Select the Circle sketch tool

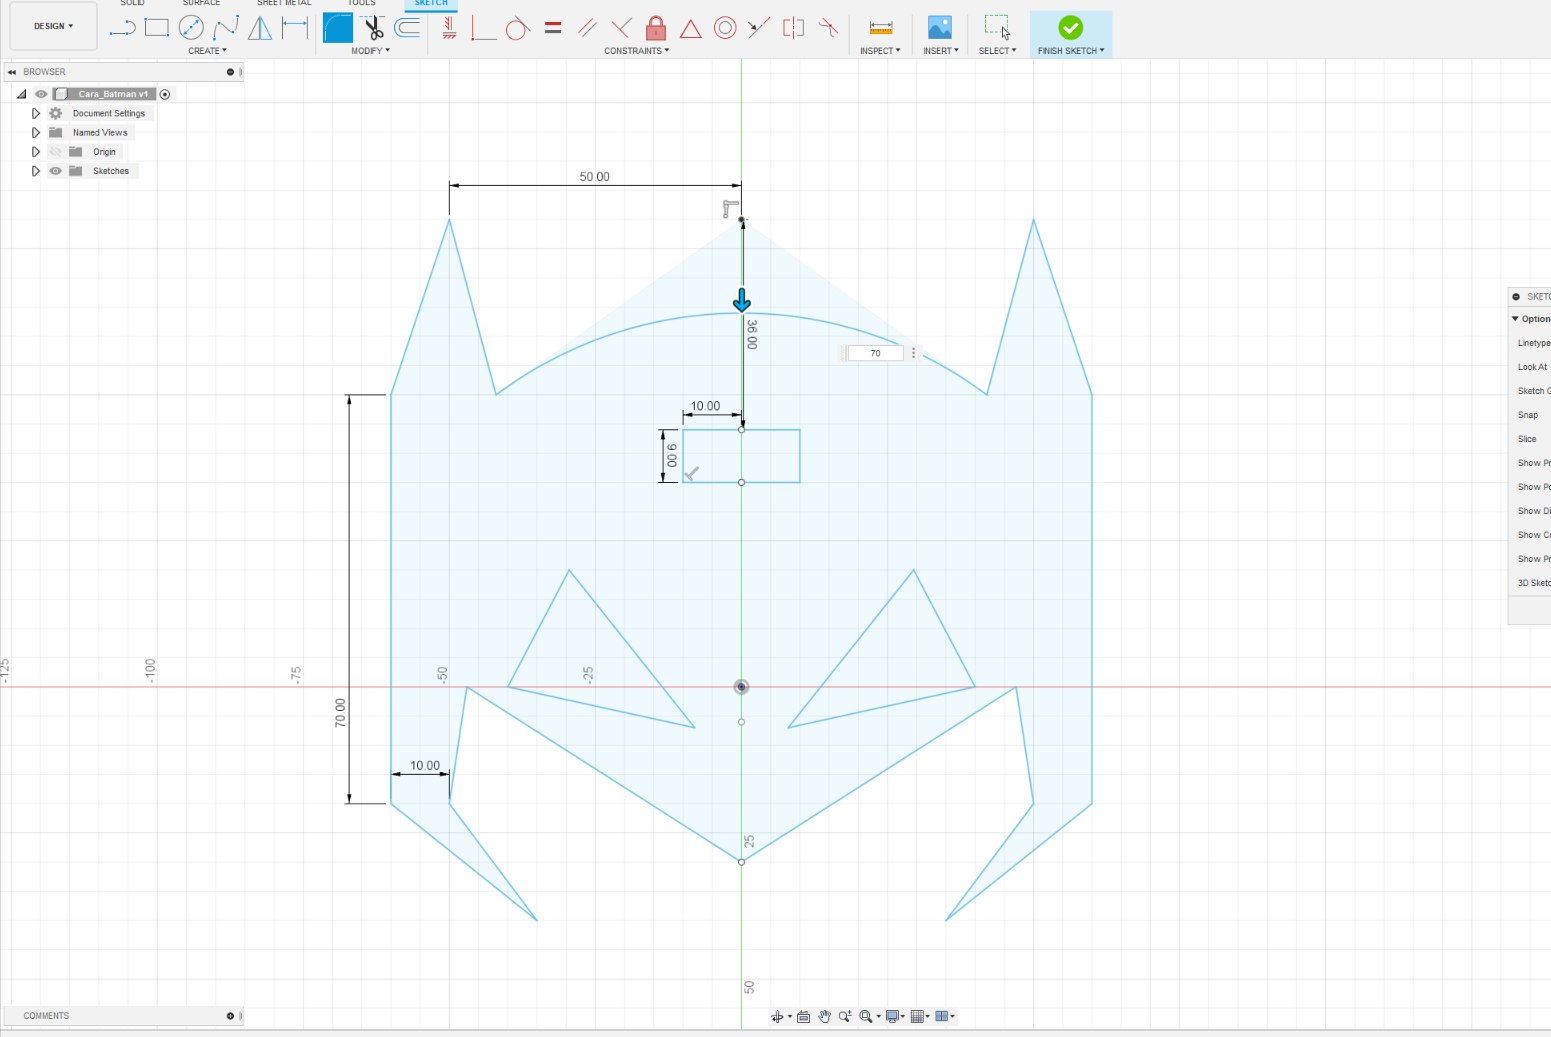pyautogui.click(x=191, y=28)
